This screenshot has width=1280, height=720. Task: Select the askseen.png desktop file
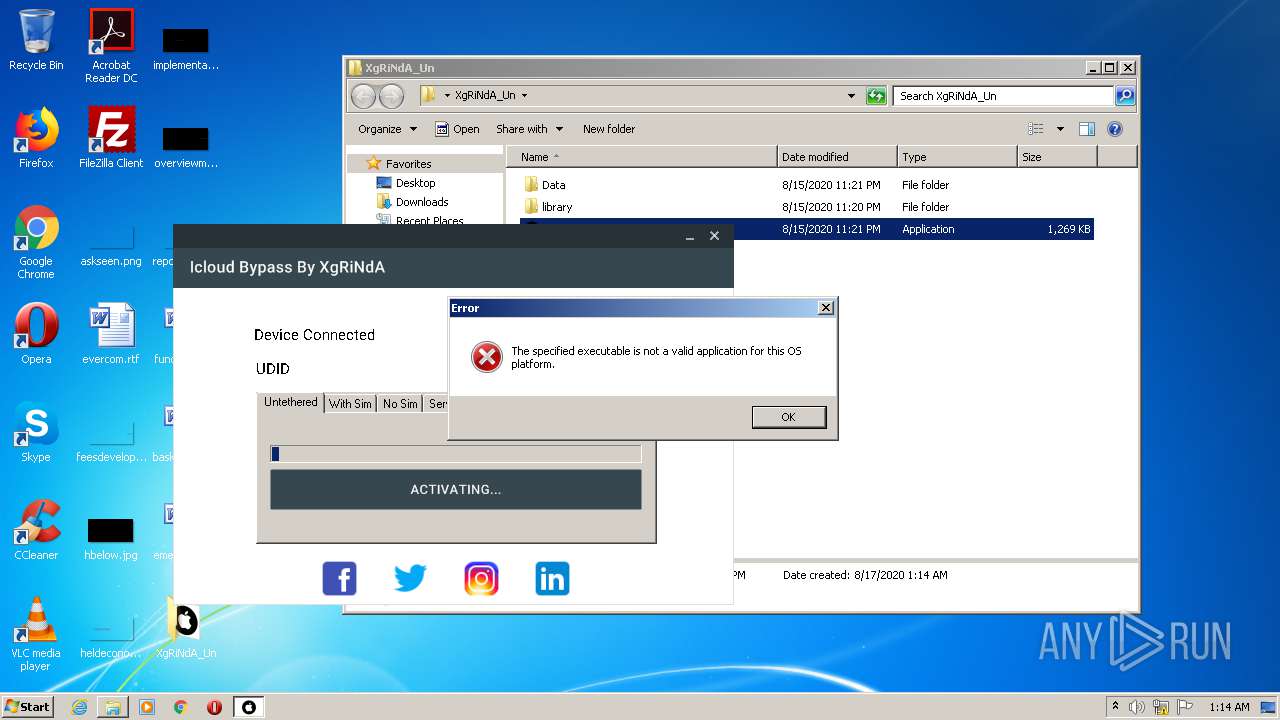coord(111,246)
